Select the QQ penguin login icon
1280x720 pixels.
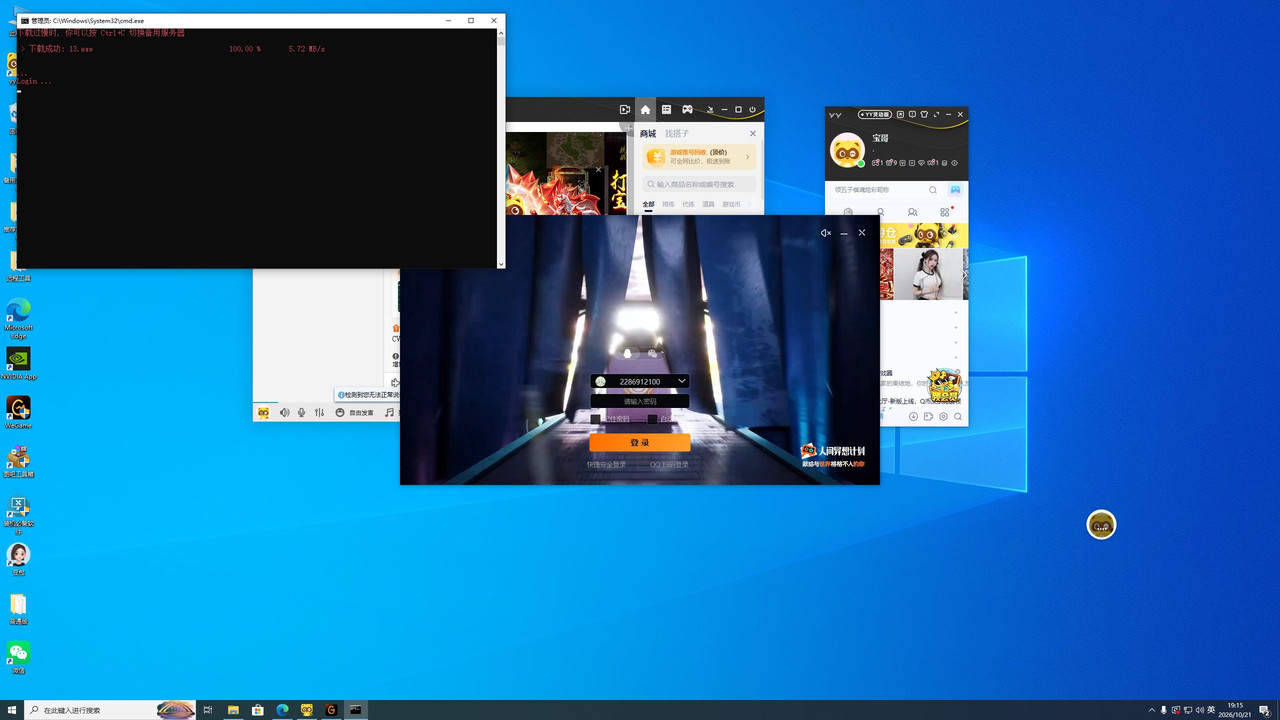coord(628,353)
